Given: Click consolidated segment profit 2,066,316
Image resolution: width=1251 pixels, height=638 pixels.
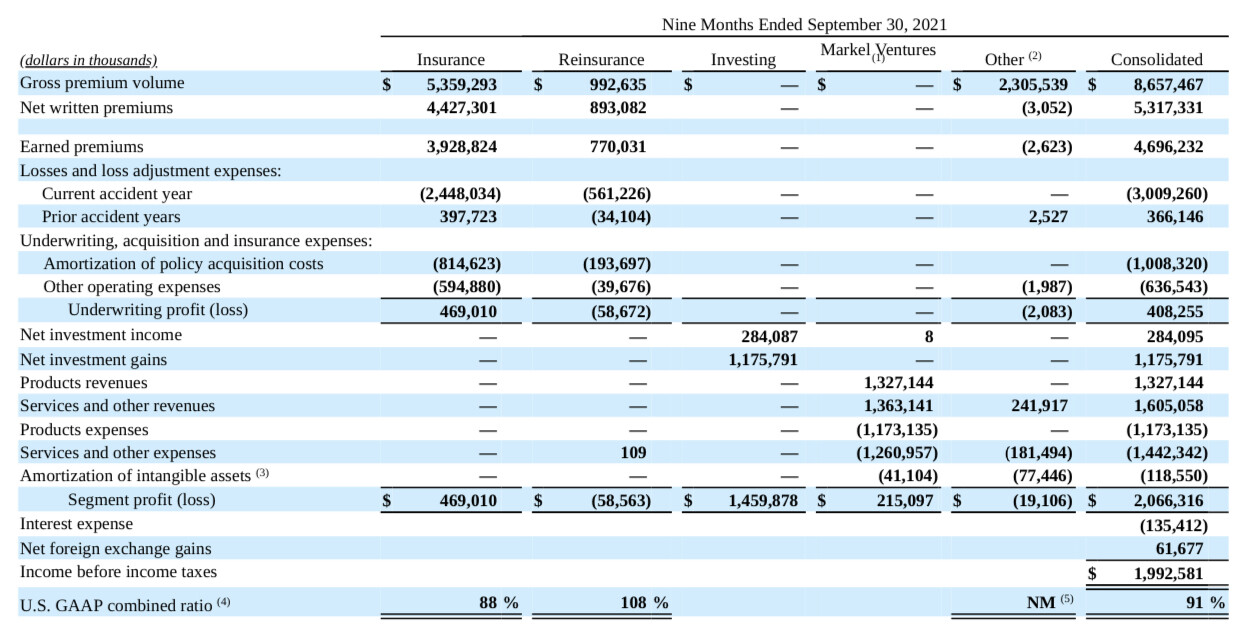Looking at the screenshot, I should [x=1168, y=501].
